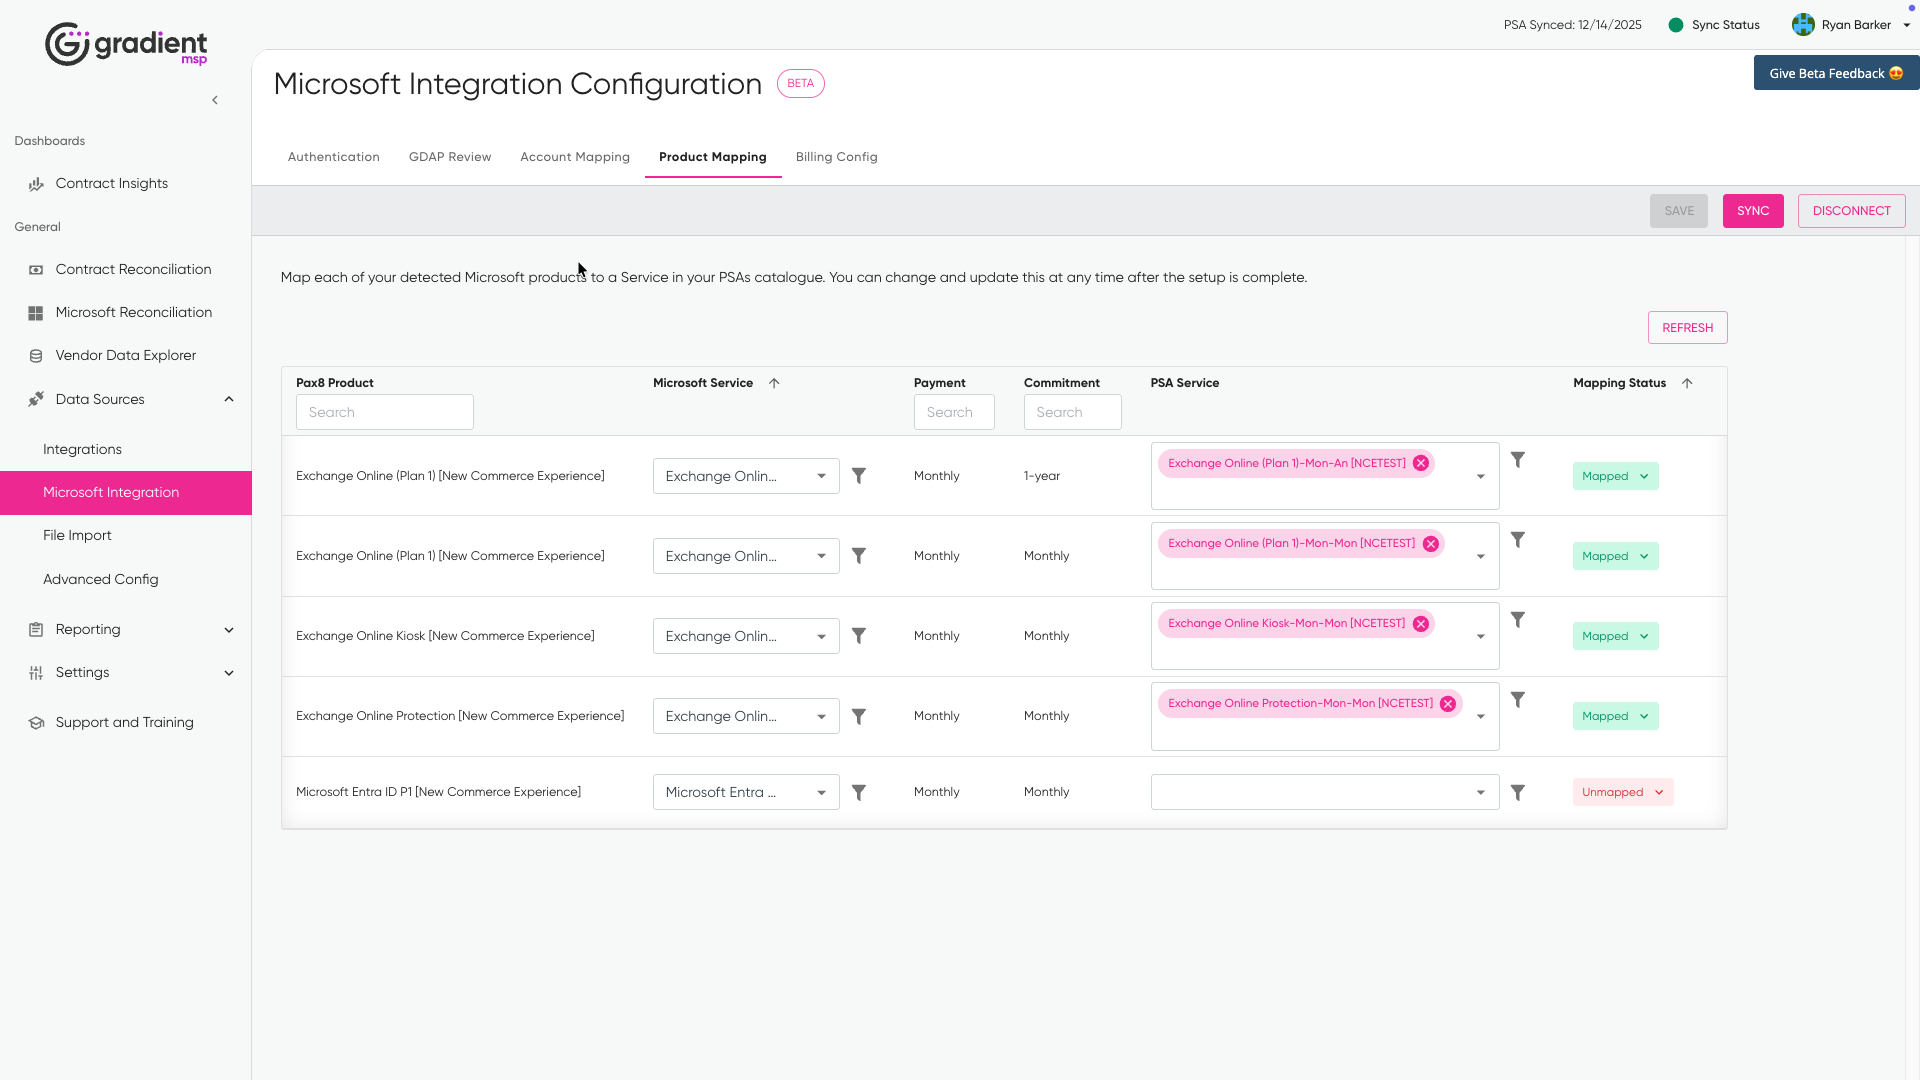This screenshot has width=1920, height=1080.
Task: Click PSA Service filter icon in Microsoft Entra ID row
Action: point(1518,792)
